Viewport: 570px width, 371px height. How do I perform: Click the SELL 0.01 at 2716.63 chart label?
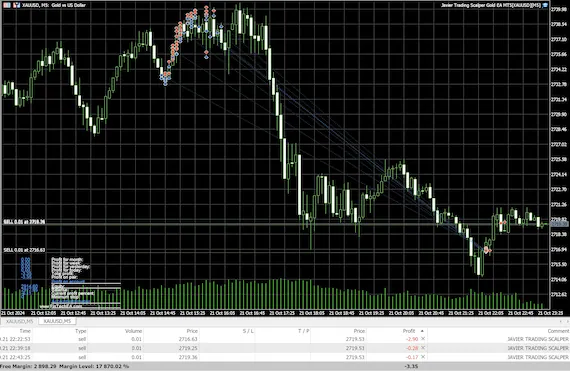(24, 250)
